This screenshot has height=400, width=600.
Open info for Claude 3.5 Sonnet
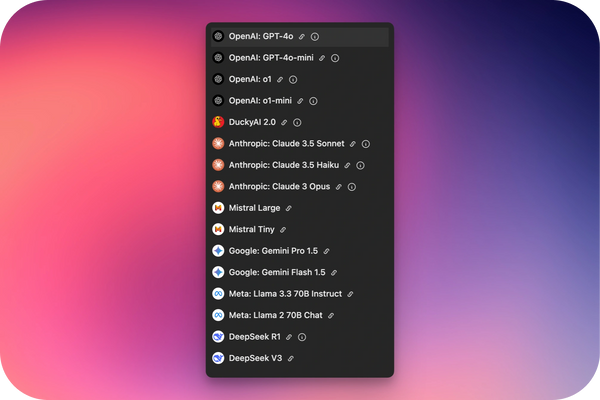pyautogui.click(x=366, y=144)
